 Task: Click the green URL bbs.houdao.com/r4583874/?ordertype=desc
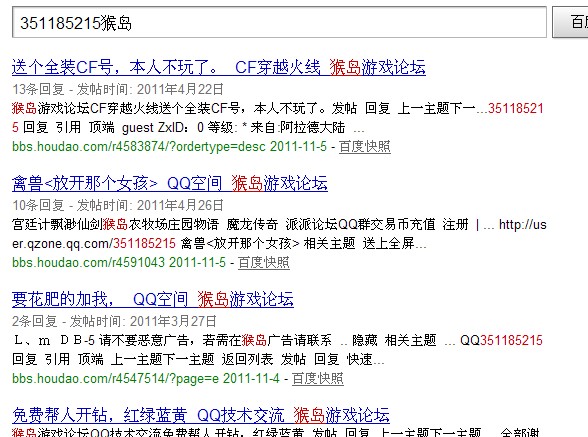pyautogui.click(x=139, y=146)
